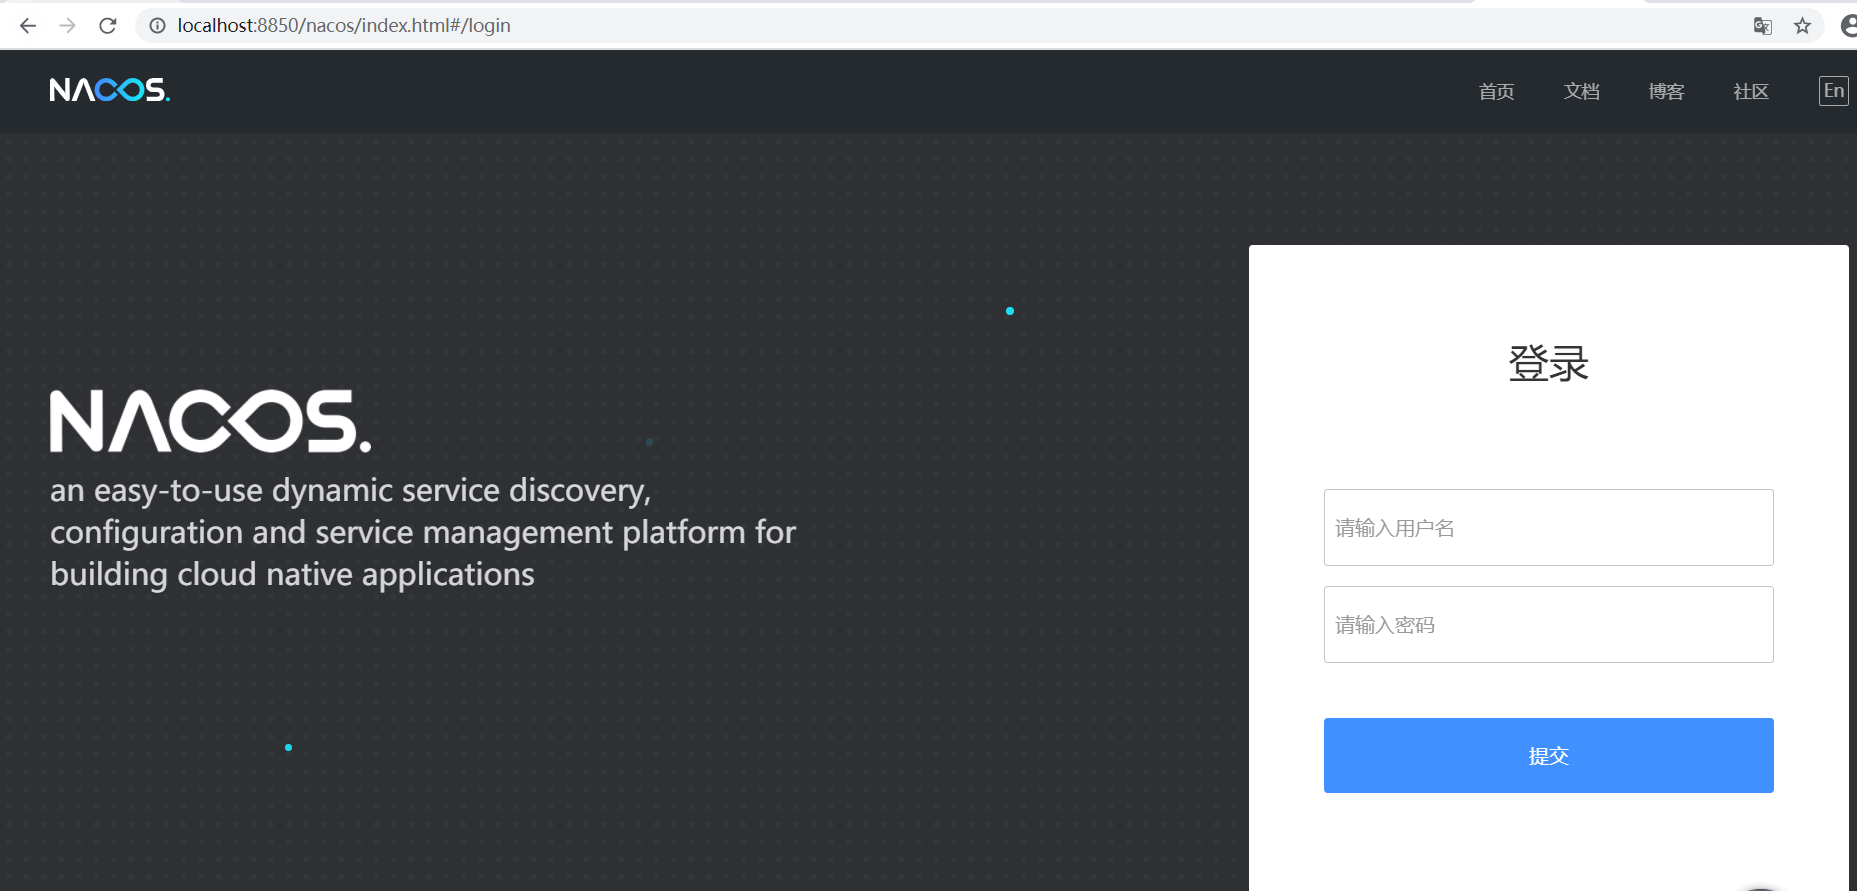This screenshot has height=891, width=1857.
Task: Click the 登录 heading text
Action: 1548,363
